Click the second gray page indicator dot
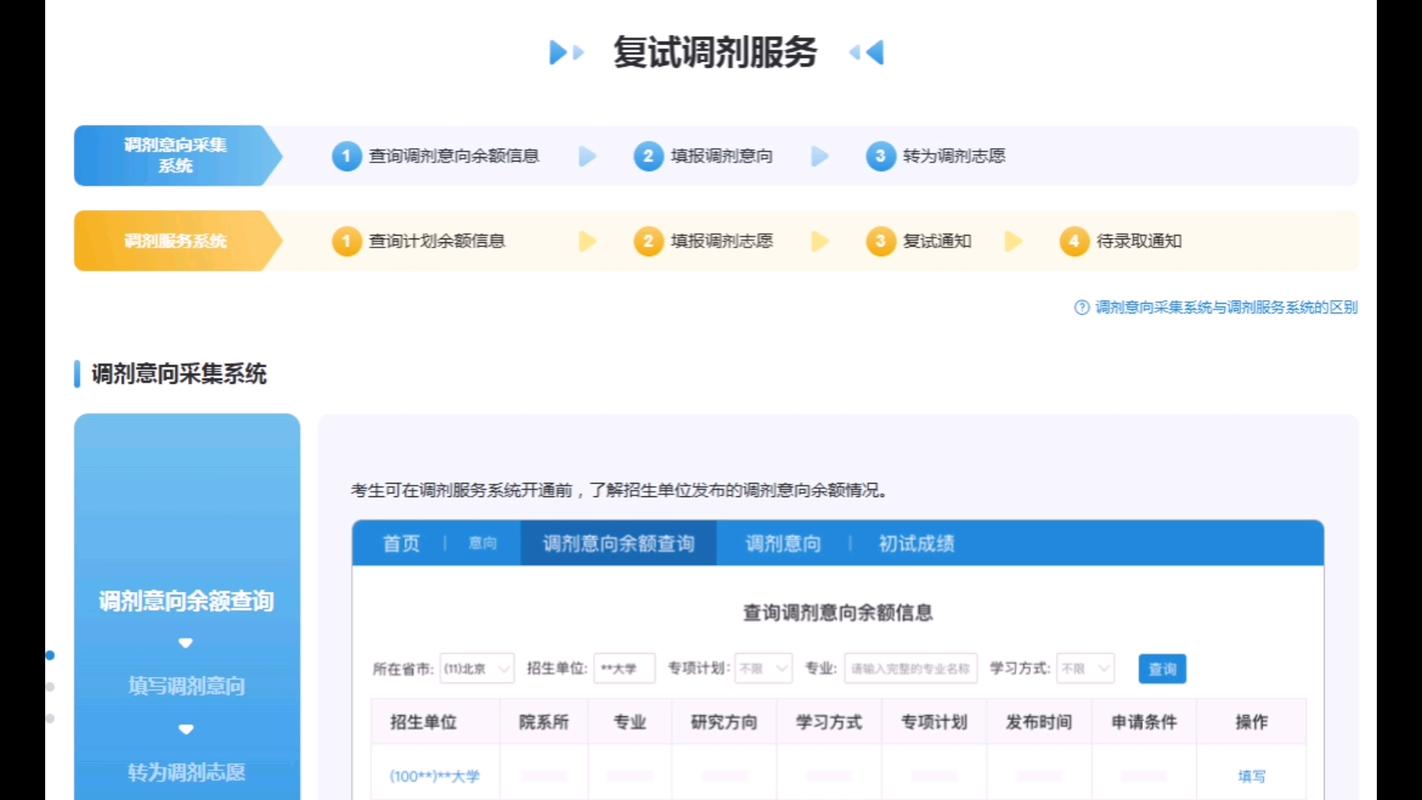1422x800 pixels. point(50,687)
